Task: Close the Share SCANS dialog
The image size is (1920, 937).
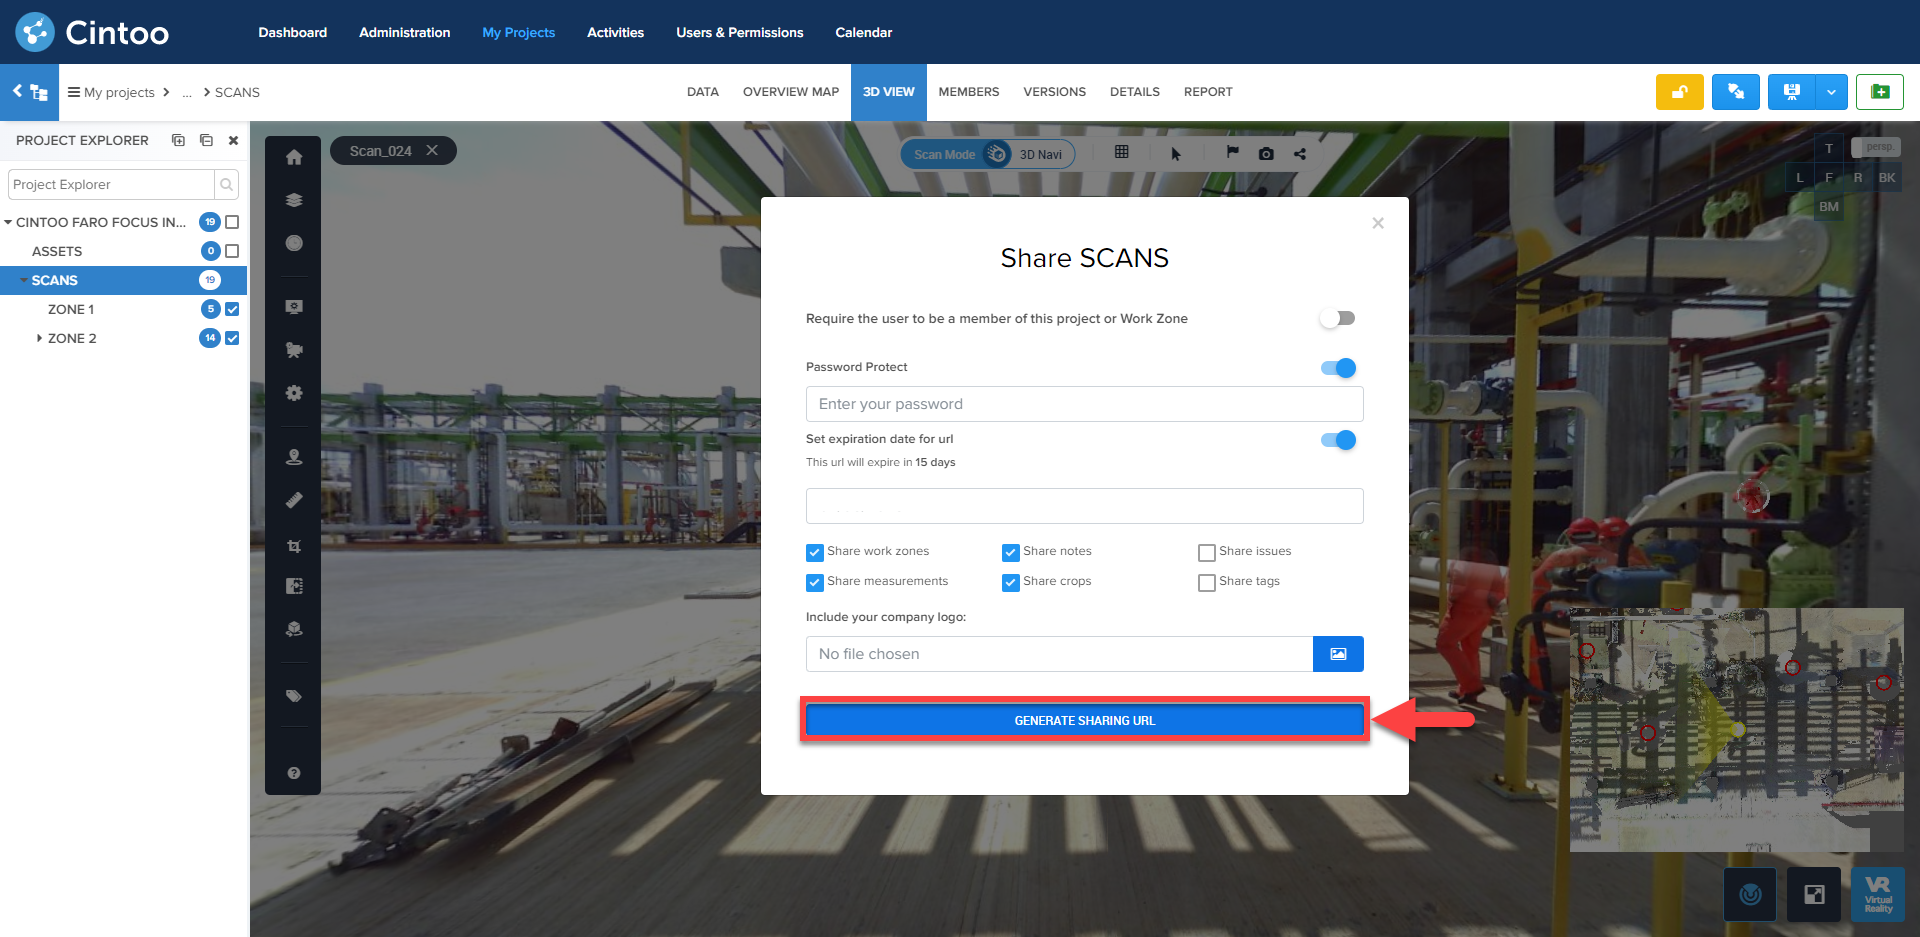Action: click(1378, 223)
